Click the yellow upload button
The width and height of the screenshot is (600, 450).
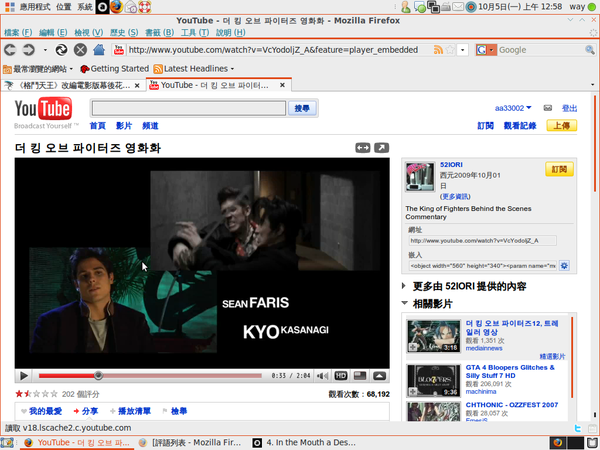[x=561, y=126]
